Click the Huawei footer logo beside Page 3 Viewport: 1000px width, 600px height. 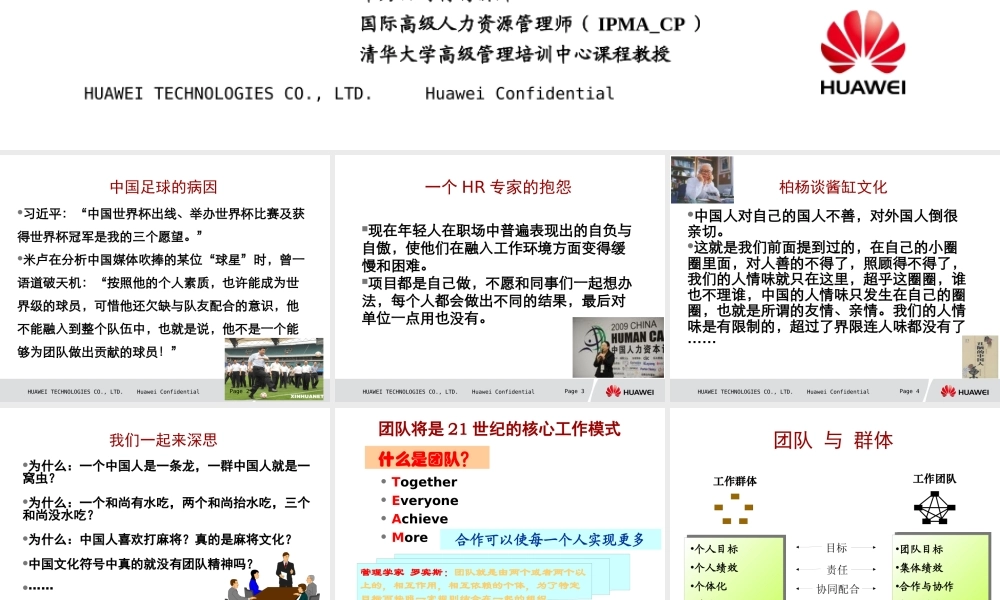629,391
